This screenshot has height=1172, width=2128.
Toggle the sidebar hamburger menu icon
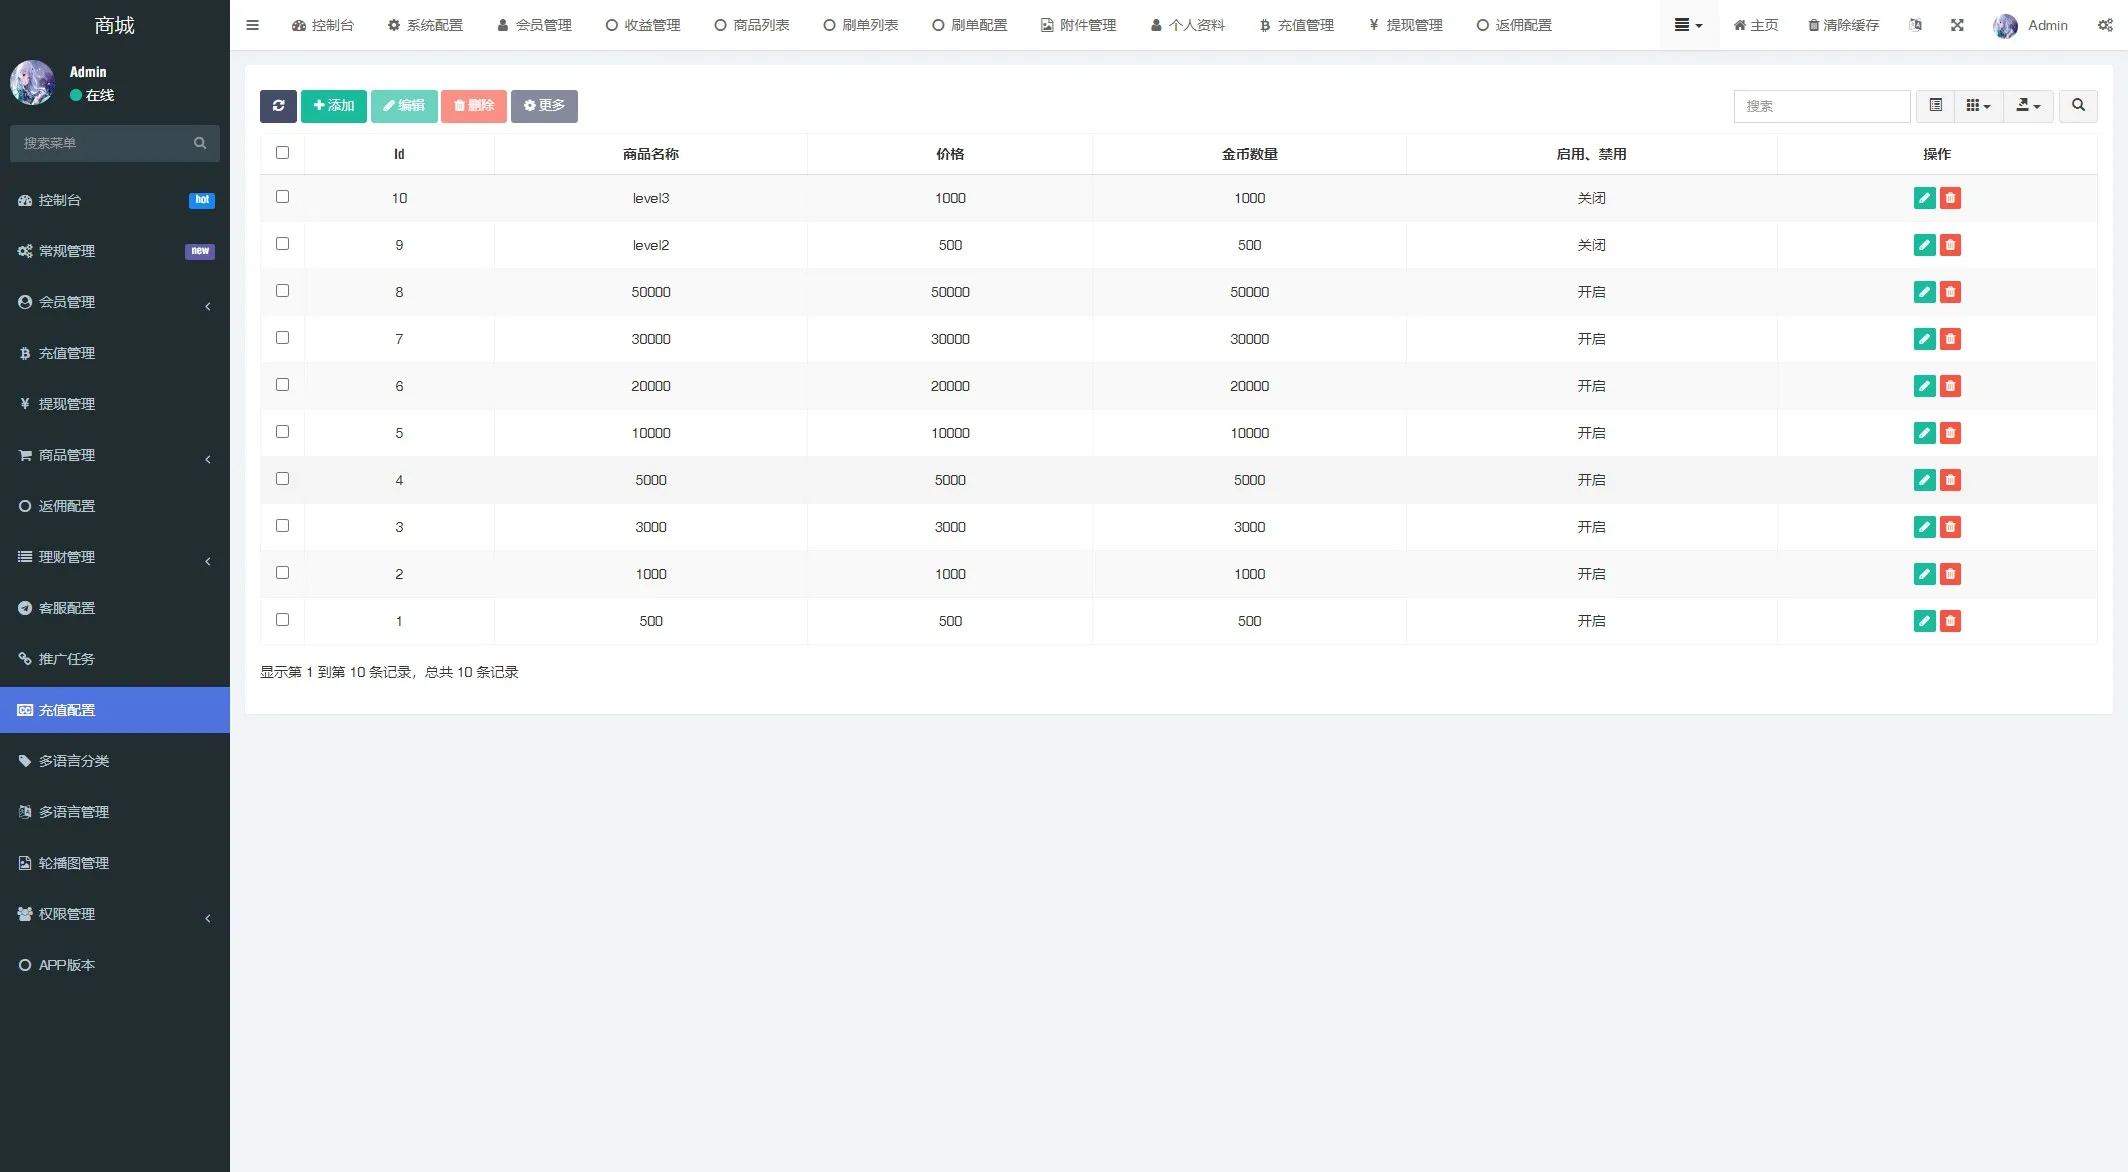[252, 25]
